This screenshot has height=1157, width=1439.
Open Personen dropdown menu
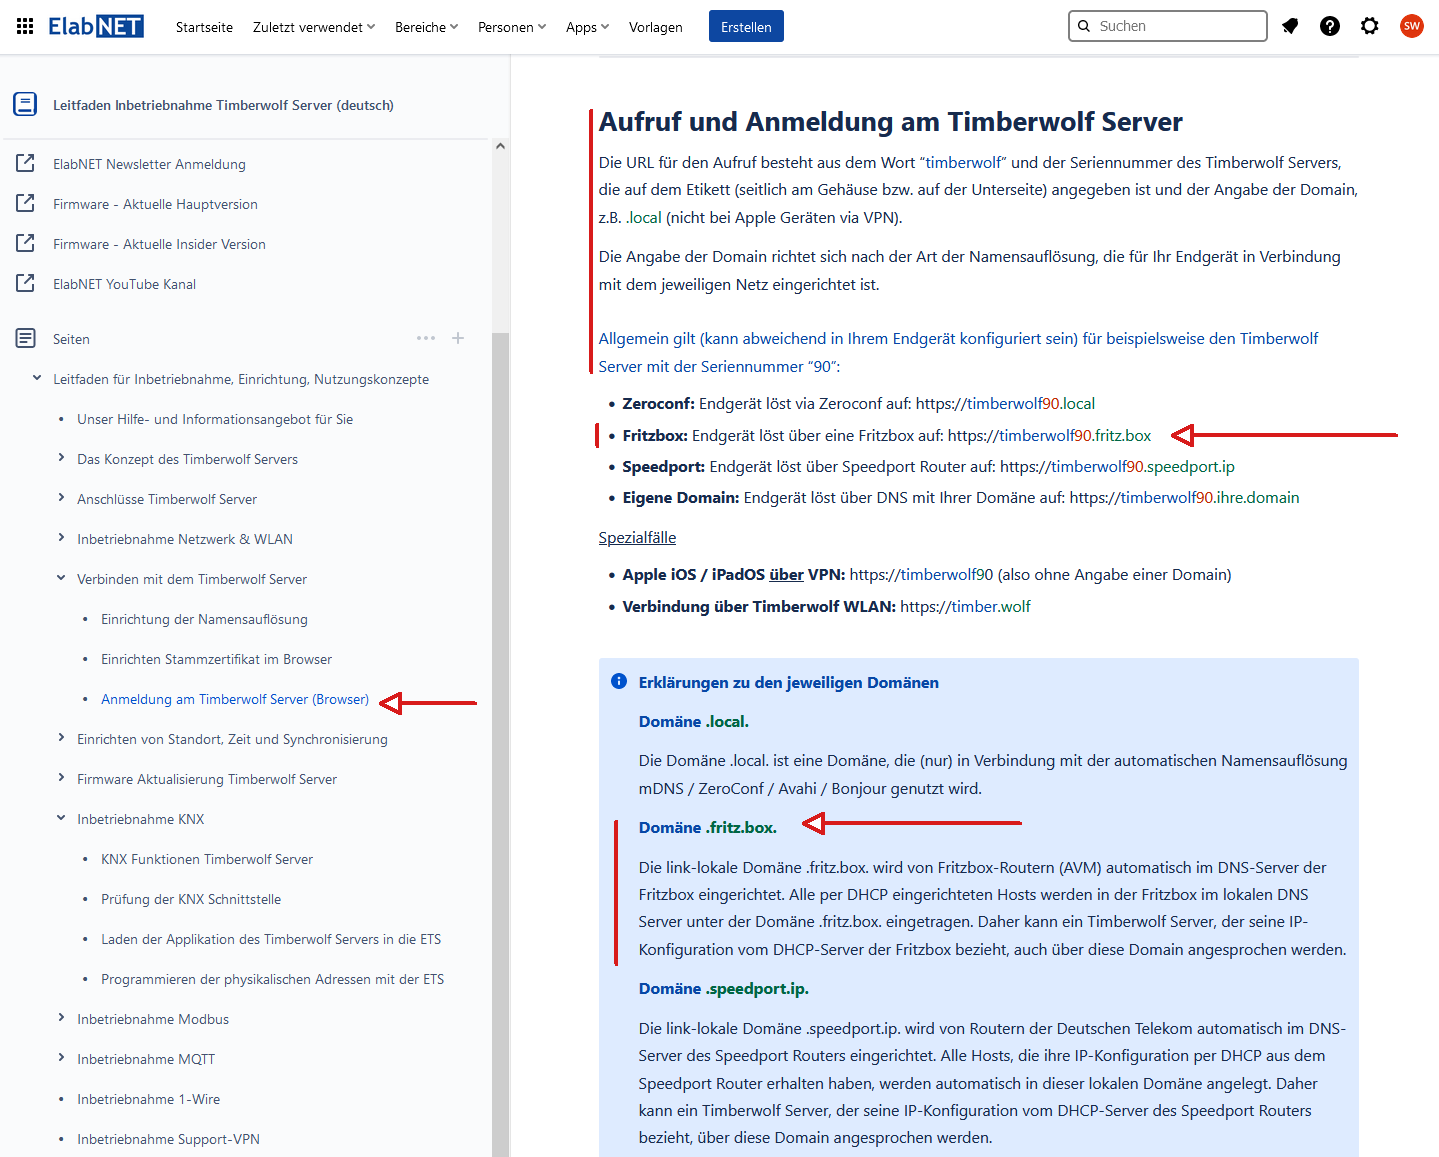click(512, 27)
